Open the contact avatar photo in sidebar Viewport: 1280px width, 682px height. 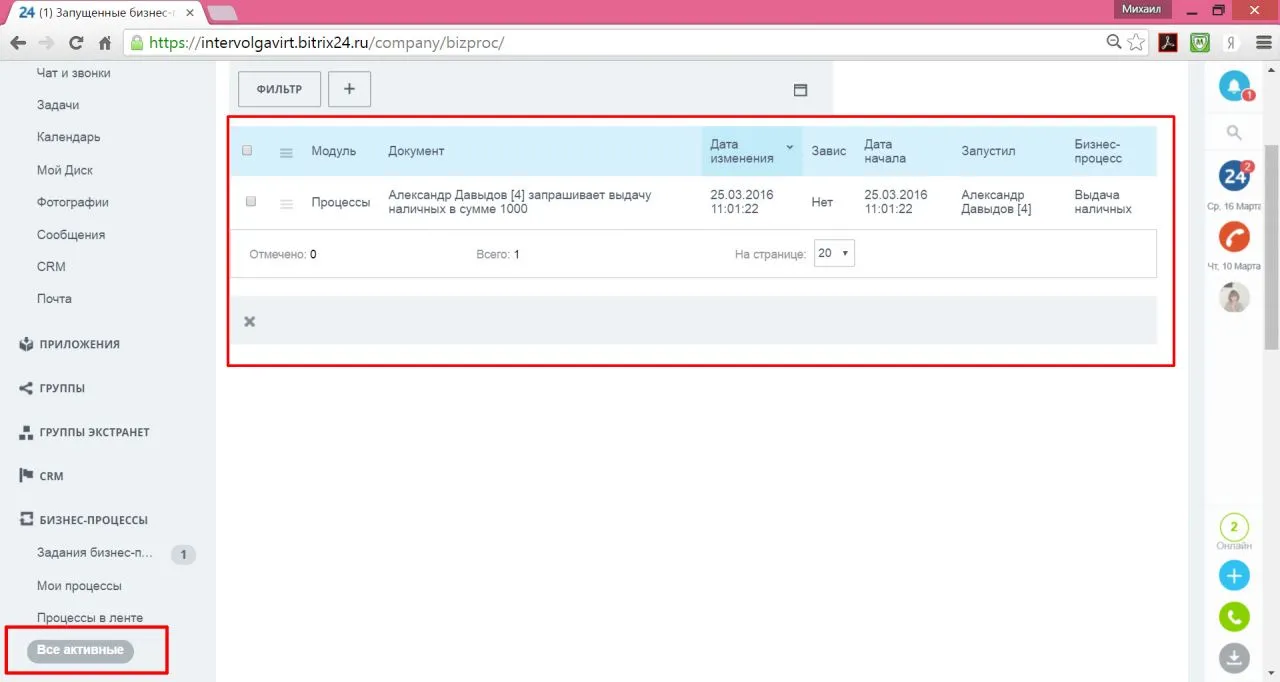click(x=1234, y=297)
